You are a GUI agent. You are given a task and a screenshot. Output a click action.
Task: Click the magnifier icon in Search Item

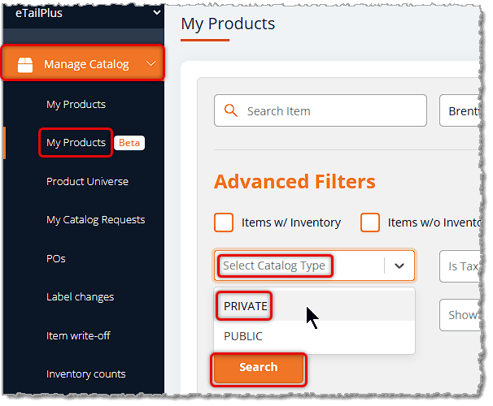tap(231, 110)
